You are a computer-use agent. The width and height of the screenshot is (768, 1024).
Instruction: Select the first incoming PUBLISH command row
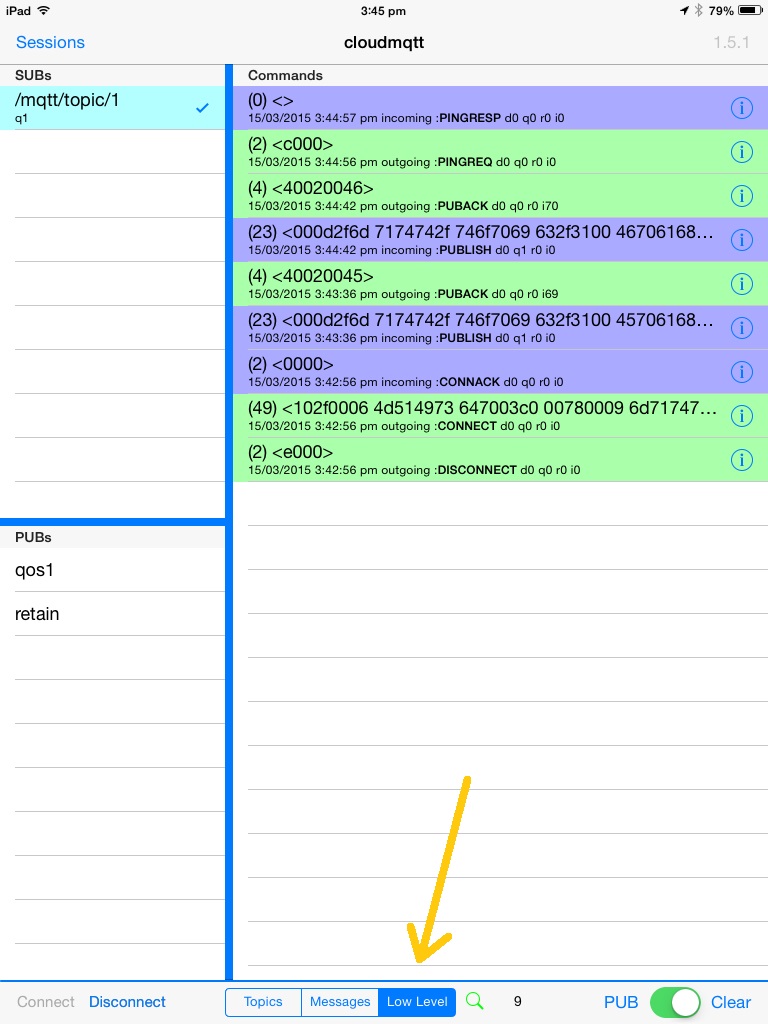(480, 240)
